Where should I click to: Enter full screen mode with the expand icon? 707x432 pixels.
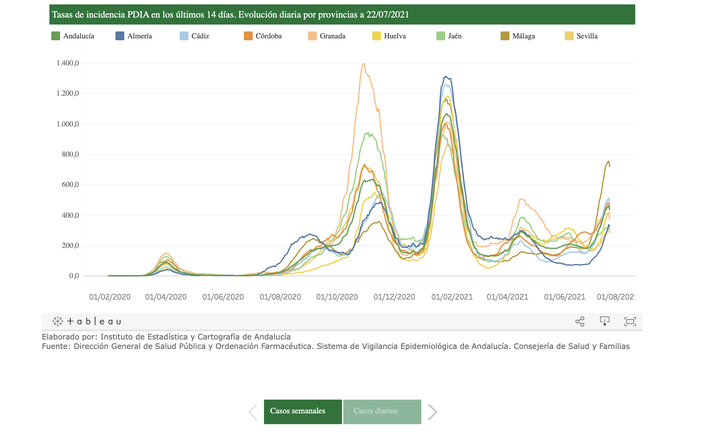(x=630, y=321)
